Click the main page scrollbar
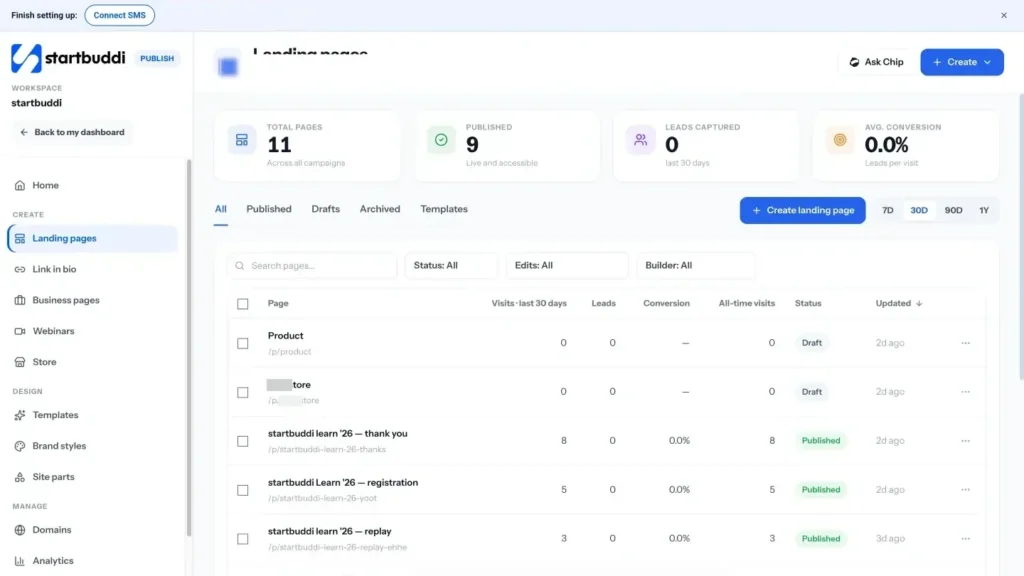1024x576 pixels. click(1021, 236)
